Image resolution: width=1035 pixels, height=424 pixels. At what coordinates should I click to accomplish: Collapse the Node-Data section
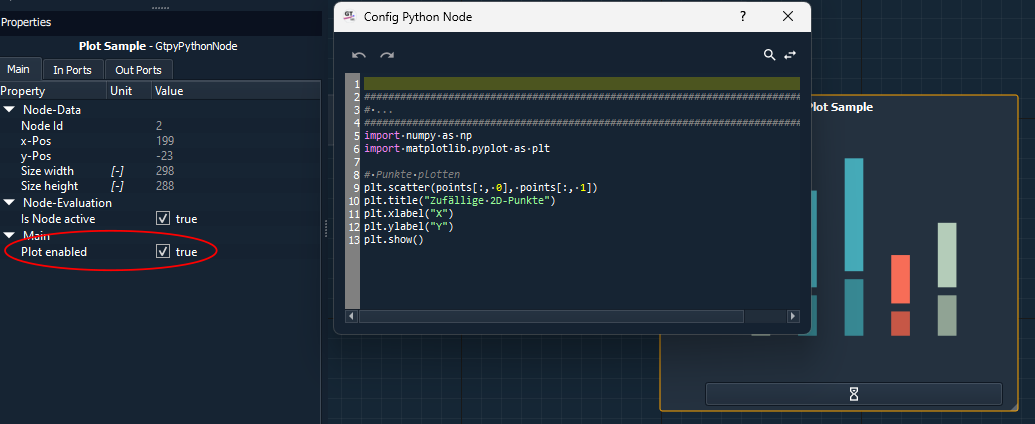coord(9,110)
